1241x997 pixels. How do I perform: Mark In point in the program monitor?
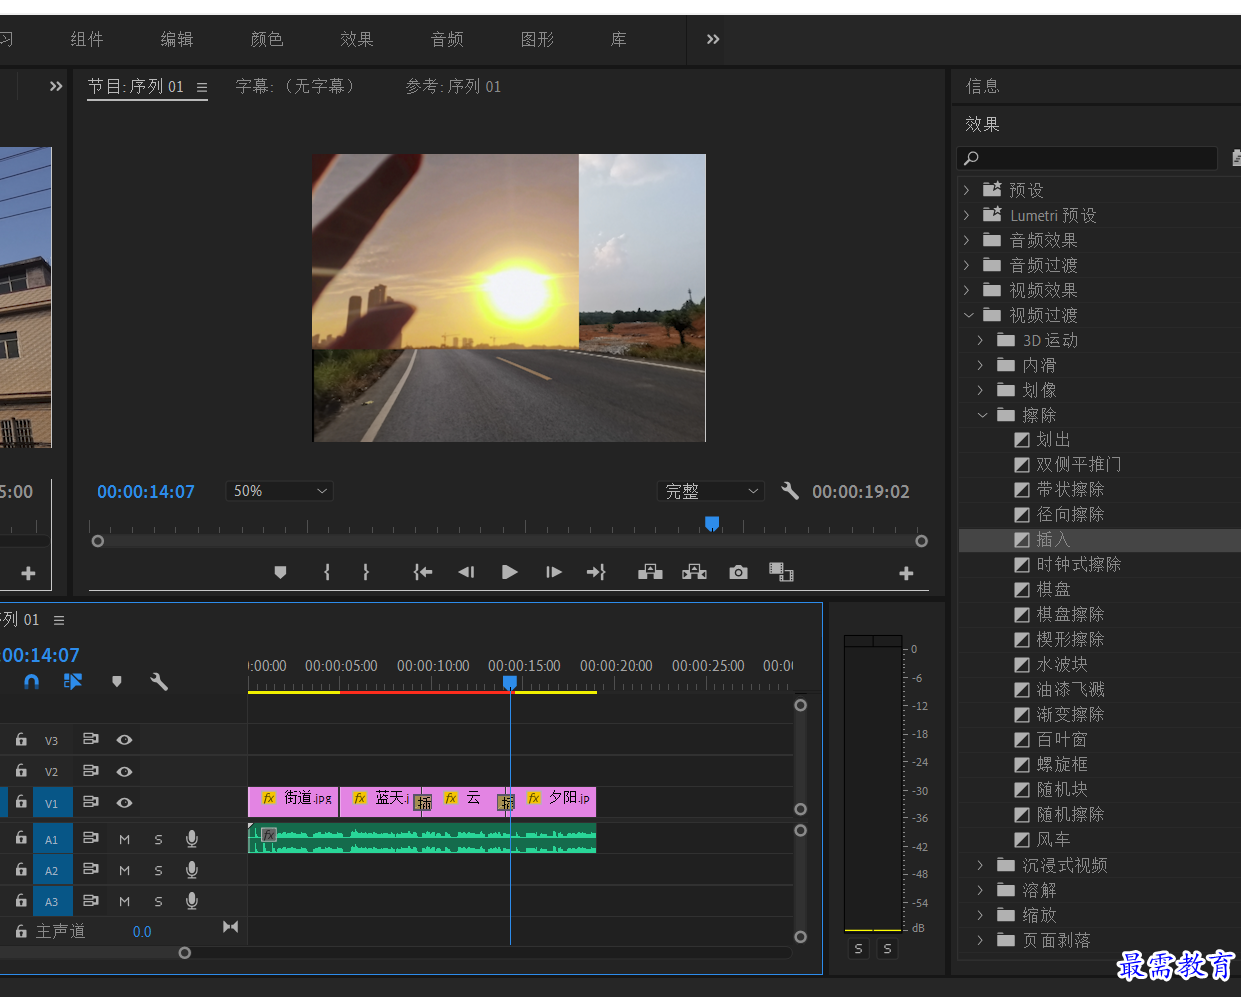tap(327, 572)
